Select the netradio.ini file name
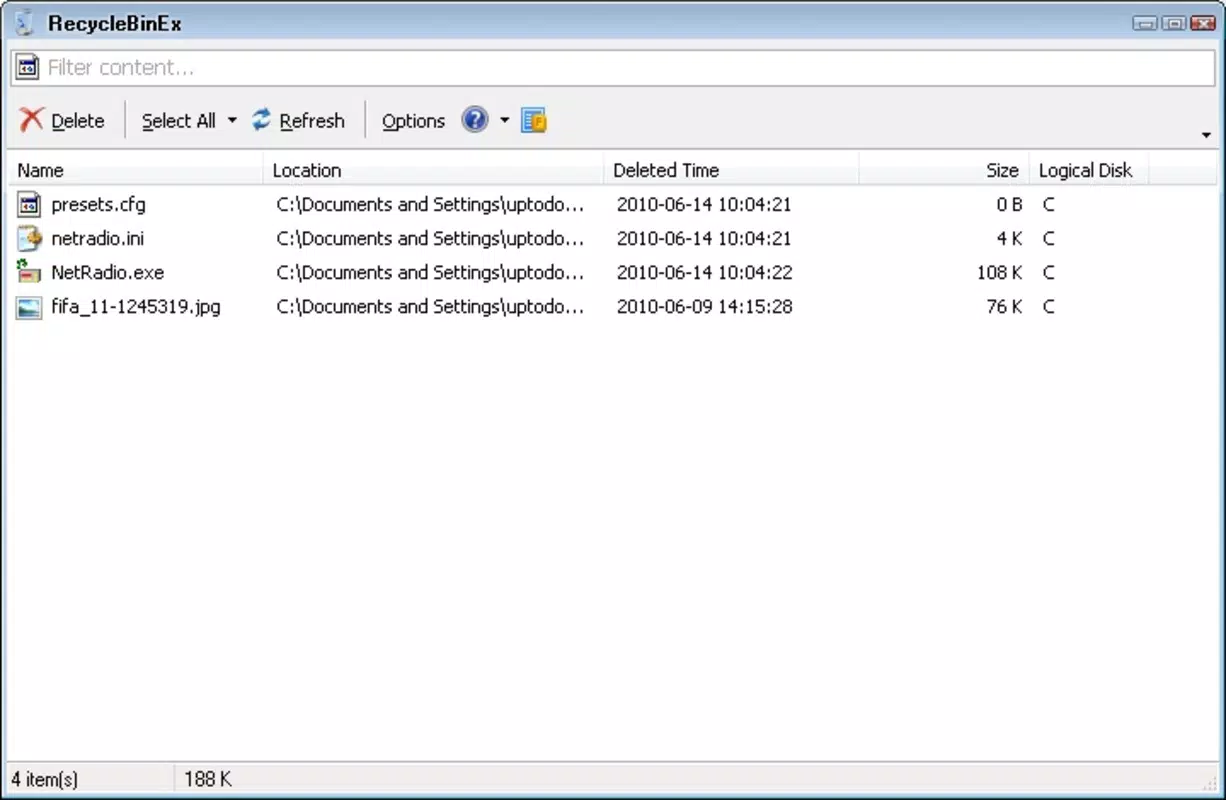 (98, 238)
